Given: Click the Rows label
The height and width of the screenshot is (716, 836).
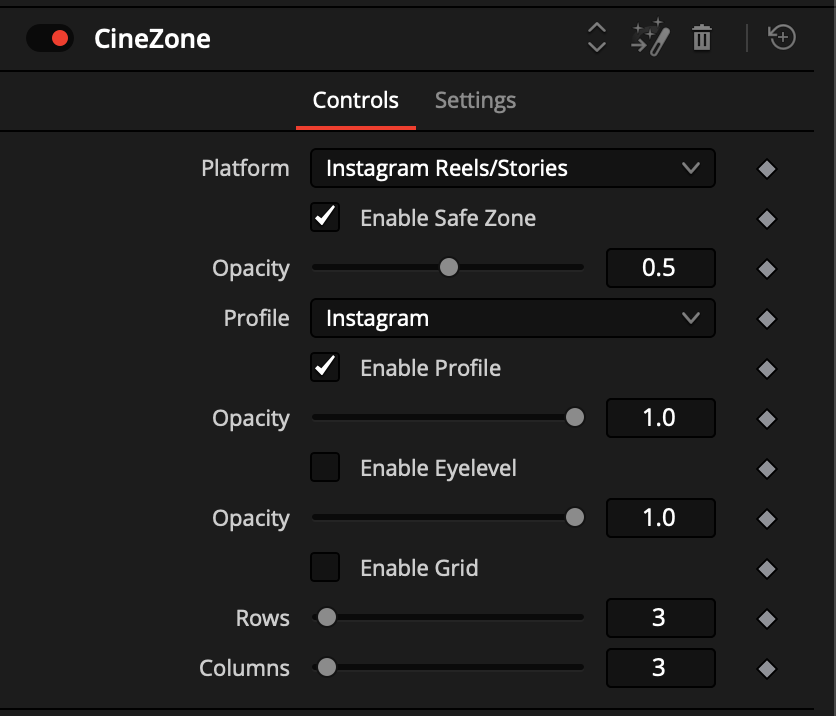Looking at the screenshot, I should 263,618.
